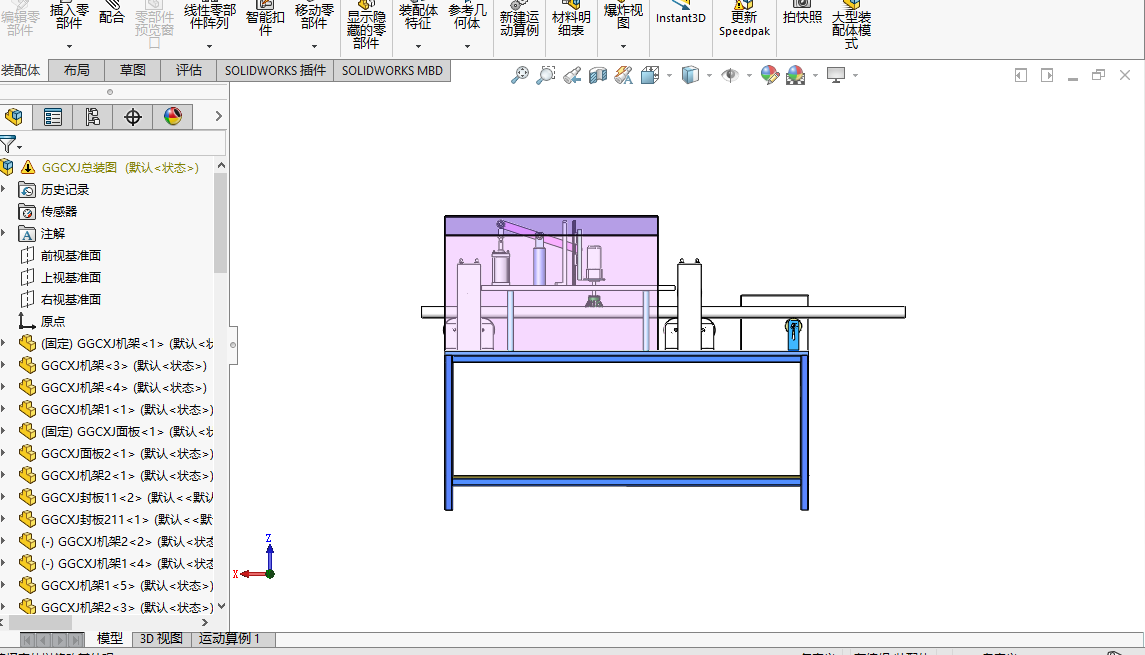
Task: Expand more manager tabs arrow
Action: pyautogui.click(x=218, y=116)
